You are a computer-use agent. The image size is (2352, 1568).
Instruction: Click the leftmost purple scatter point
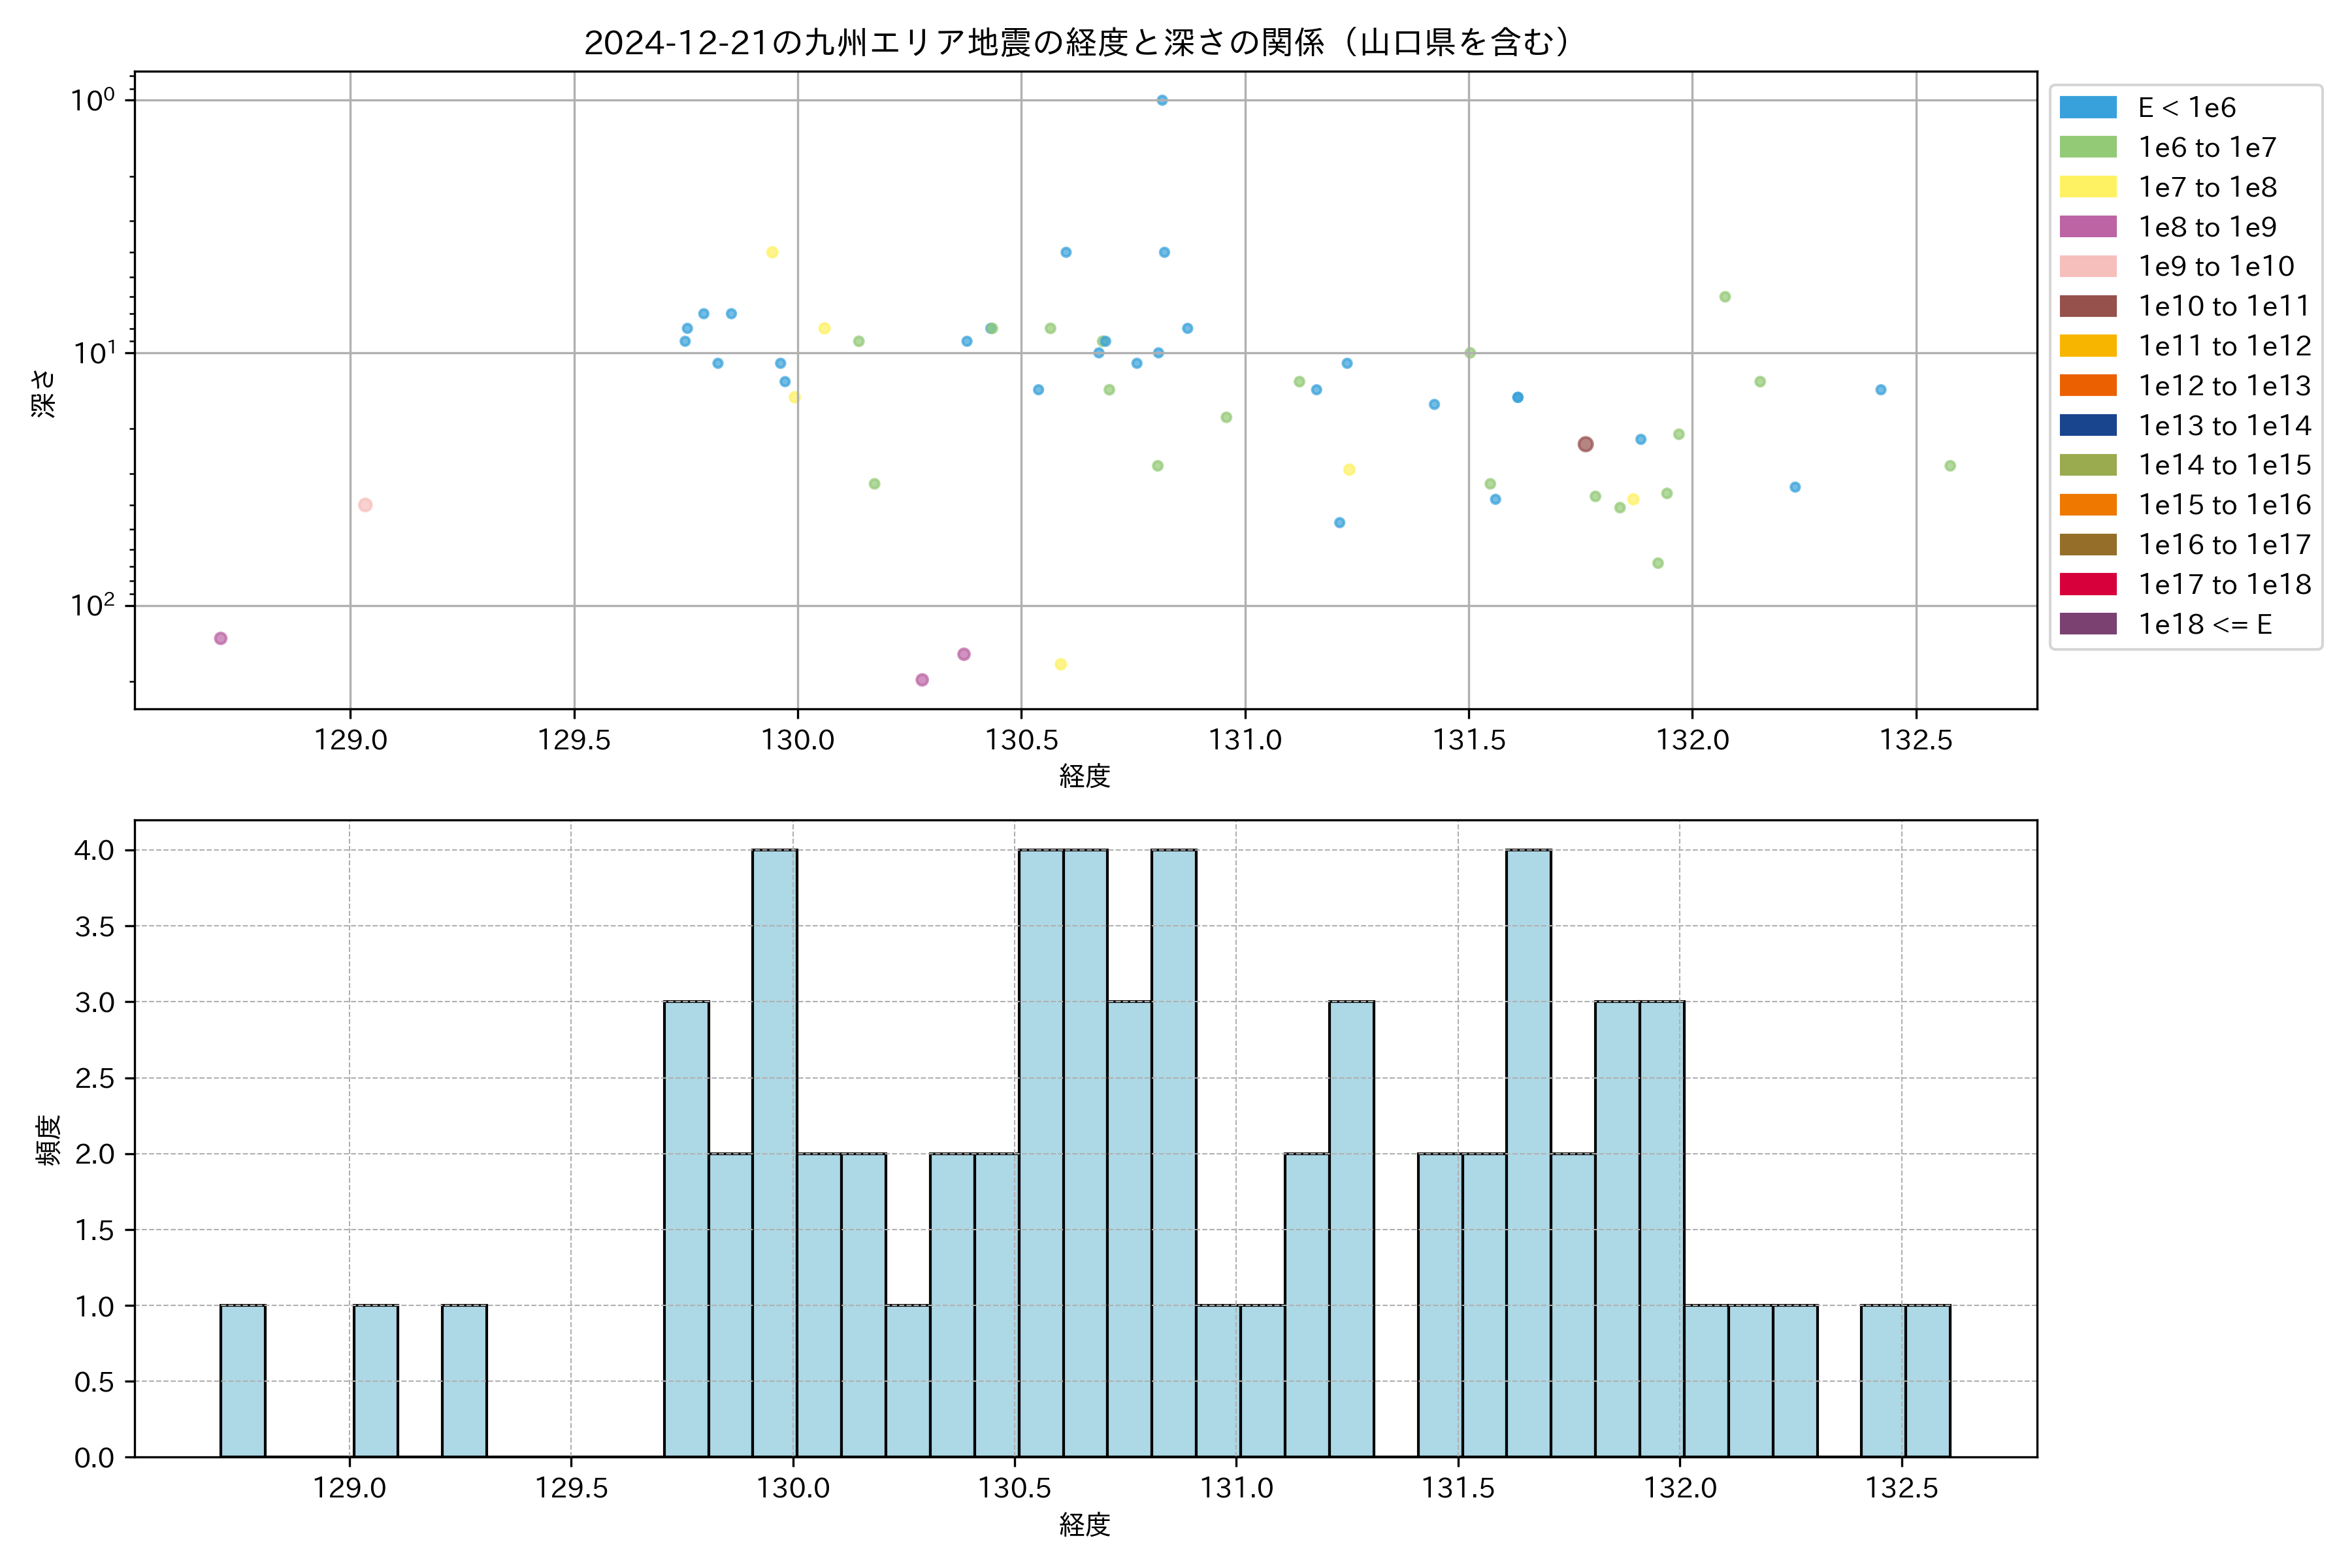[x=221, y=638]
